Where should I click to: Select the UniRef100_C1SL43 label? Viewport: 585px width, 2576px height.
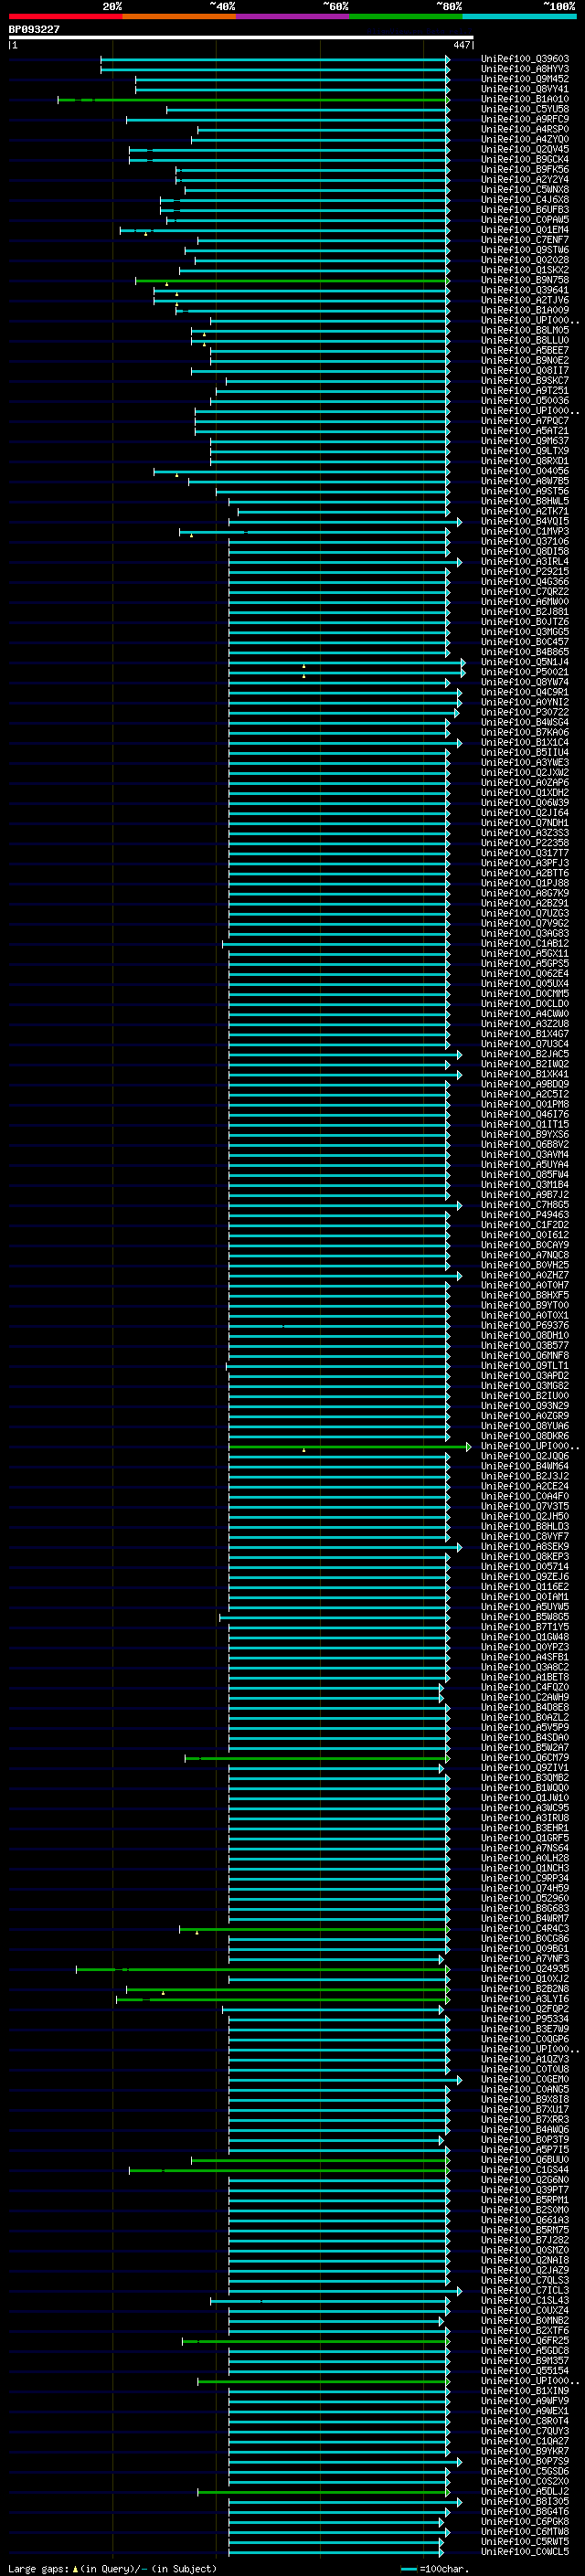point(524,2300)
